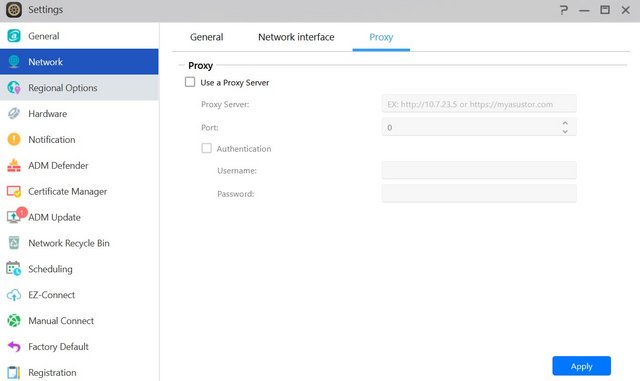Viewport: 640px width, 381px height.
Task: Open Scheduling settings
Action: coord(79,269)
